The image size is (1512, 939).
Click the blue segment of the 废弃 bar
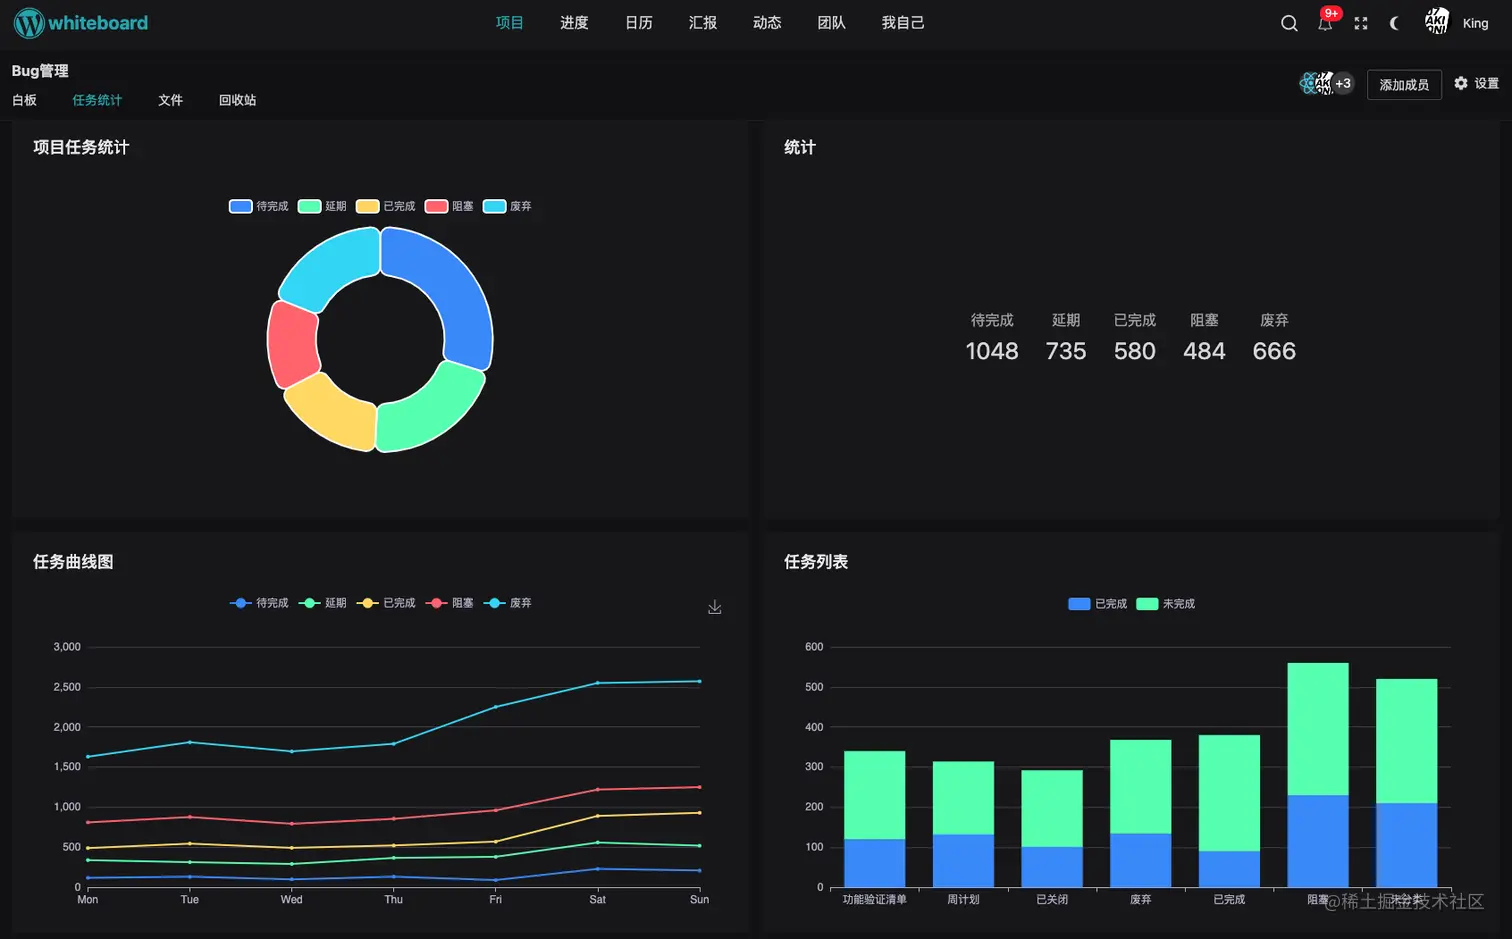tap(1140, 860)
